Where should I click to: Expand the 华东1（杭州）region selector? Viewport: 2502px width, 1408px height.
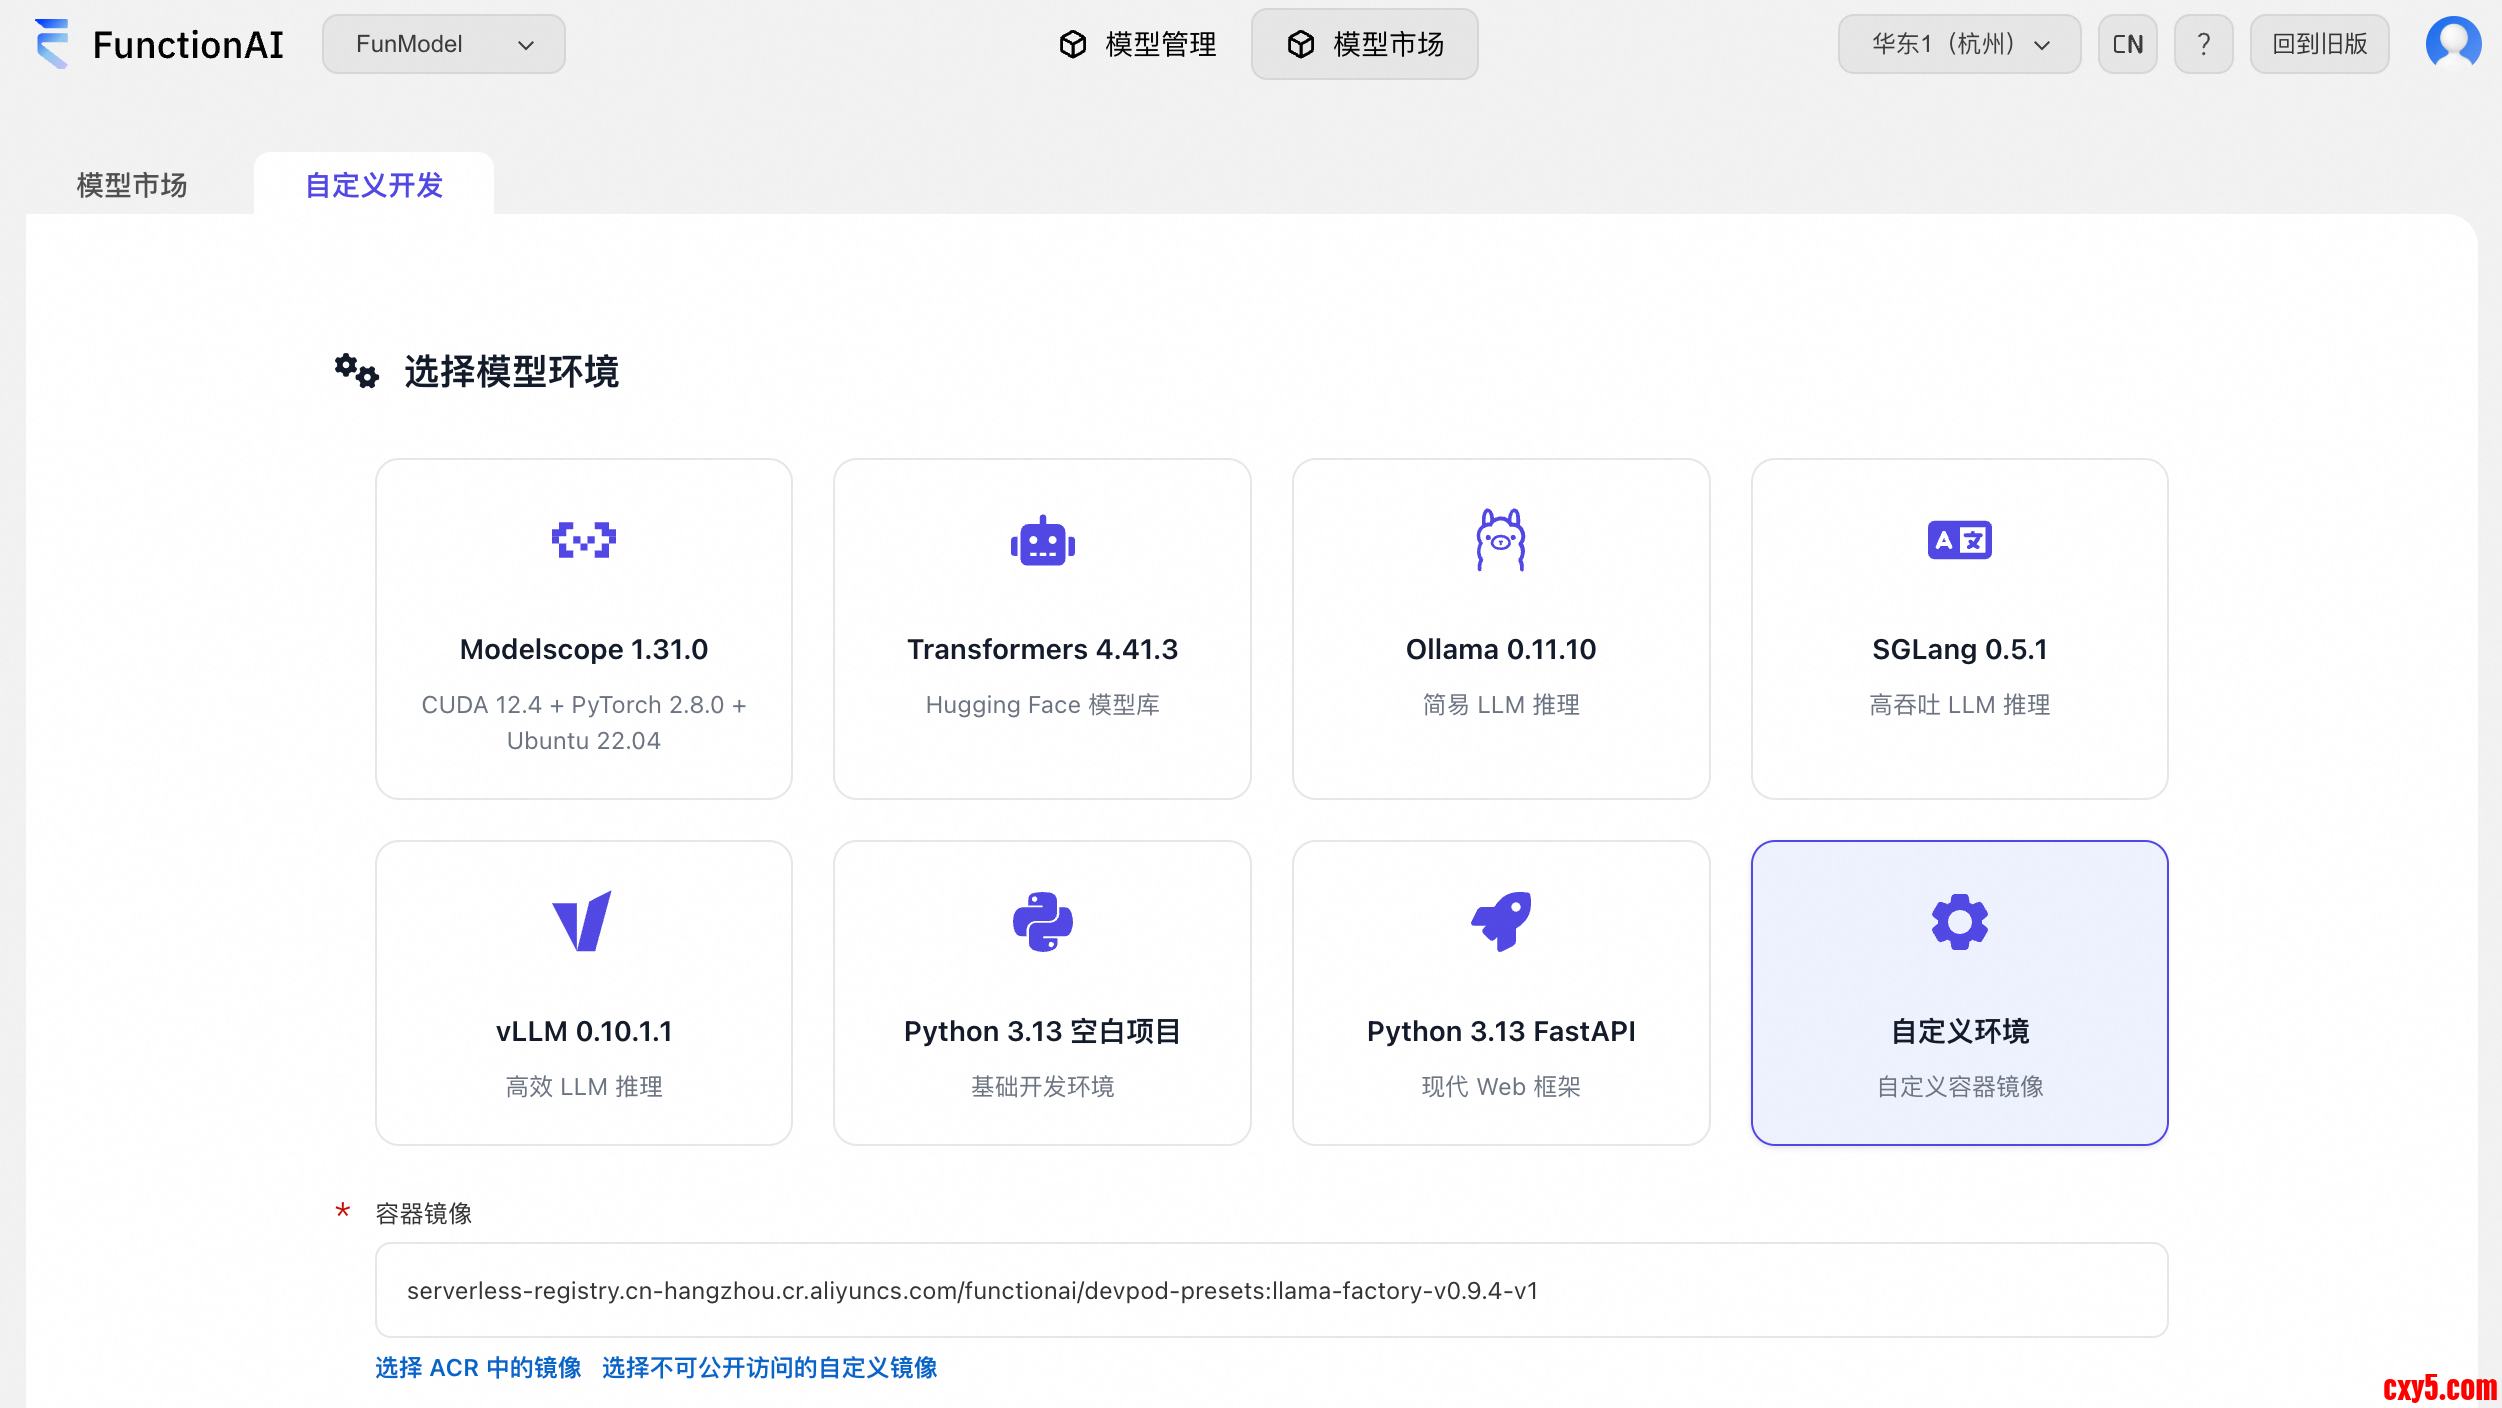pos(1958,44)
